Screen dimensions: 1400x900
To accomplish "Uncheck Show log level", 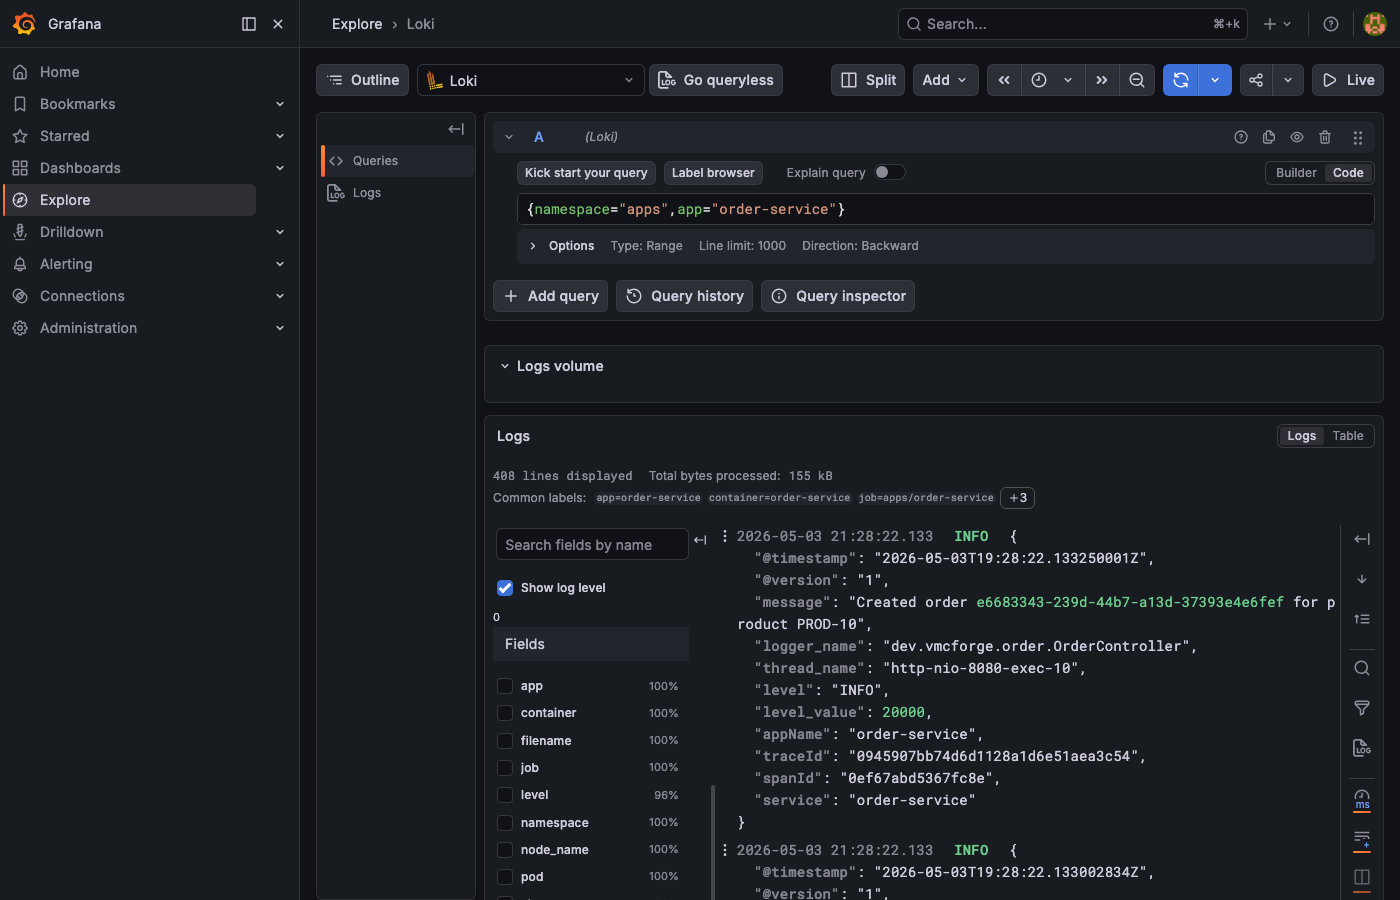I will 505,588.
